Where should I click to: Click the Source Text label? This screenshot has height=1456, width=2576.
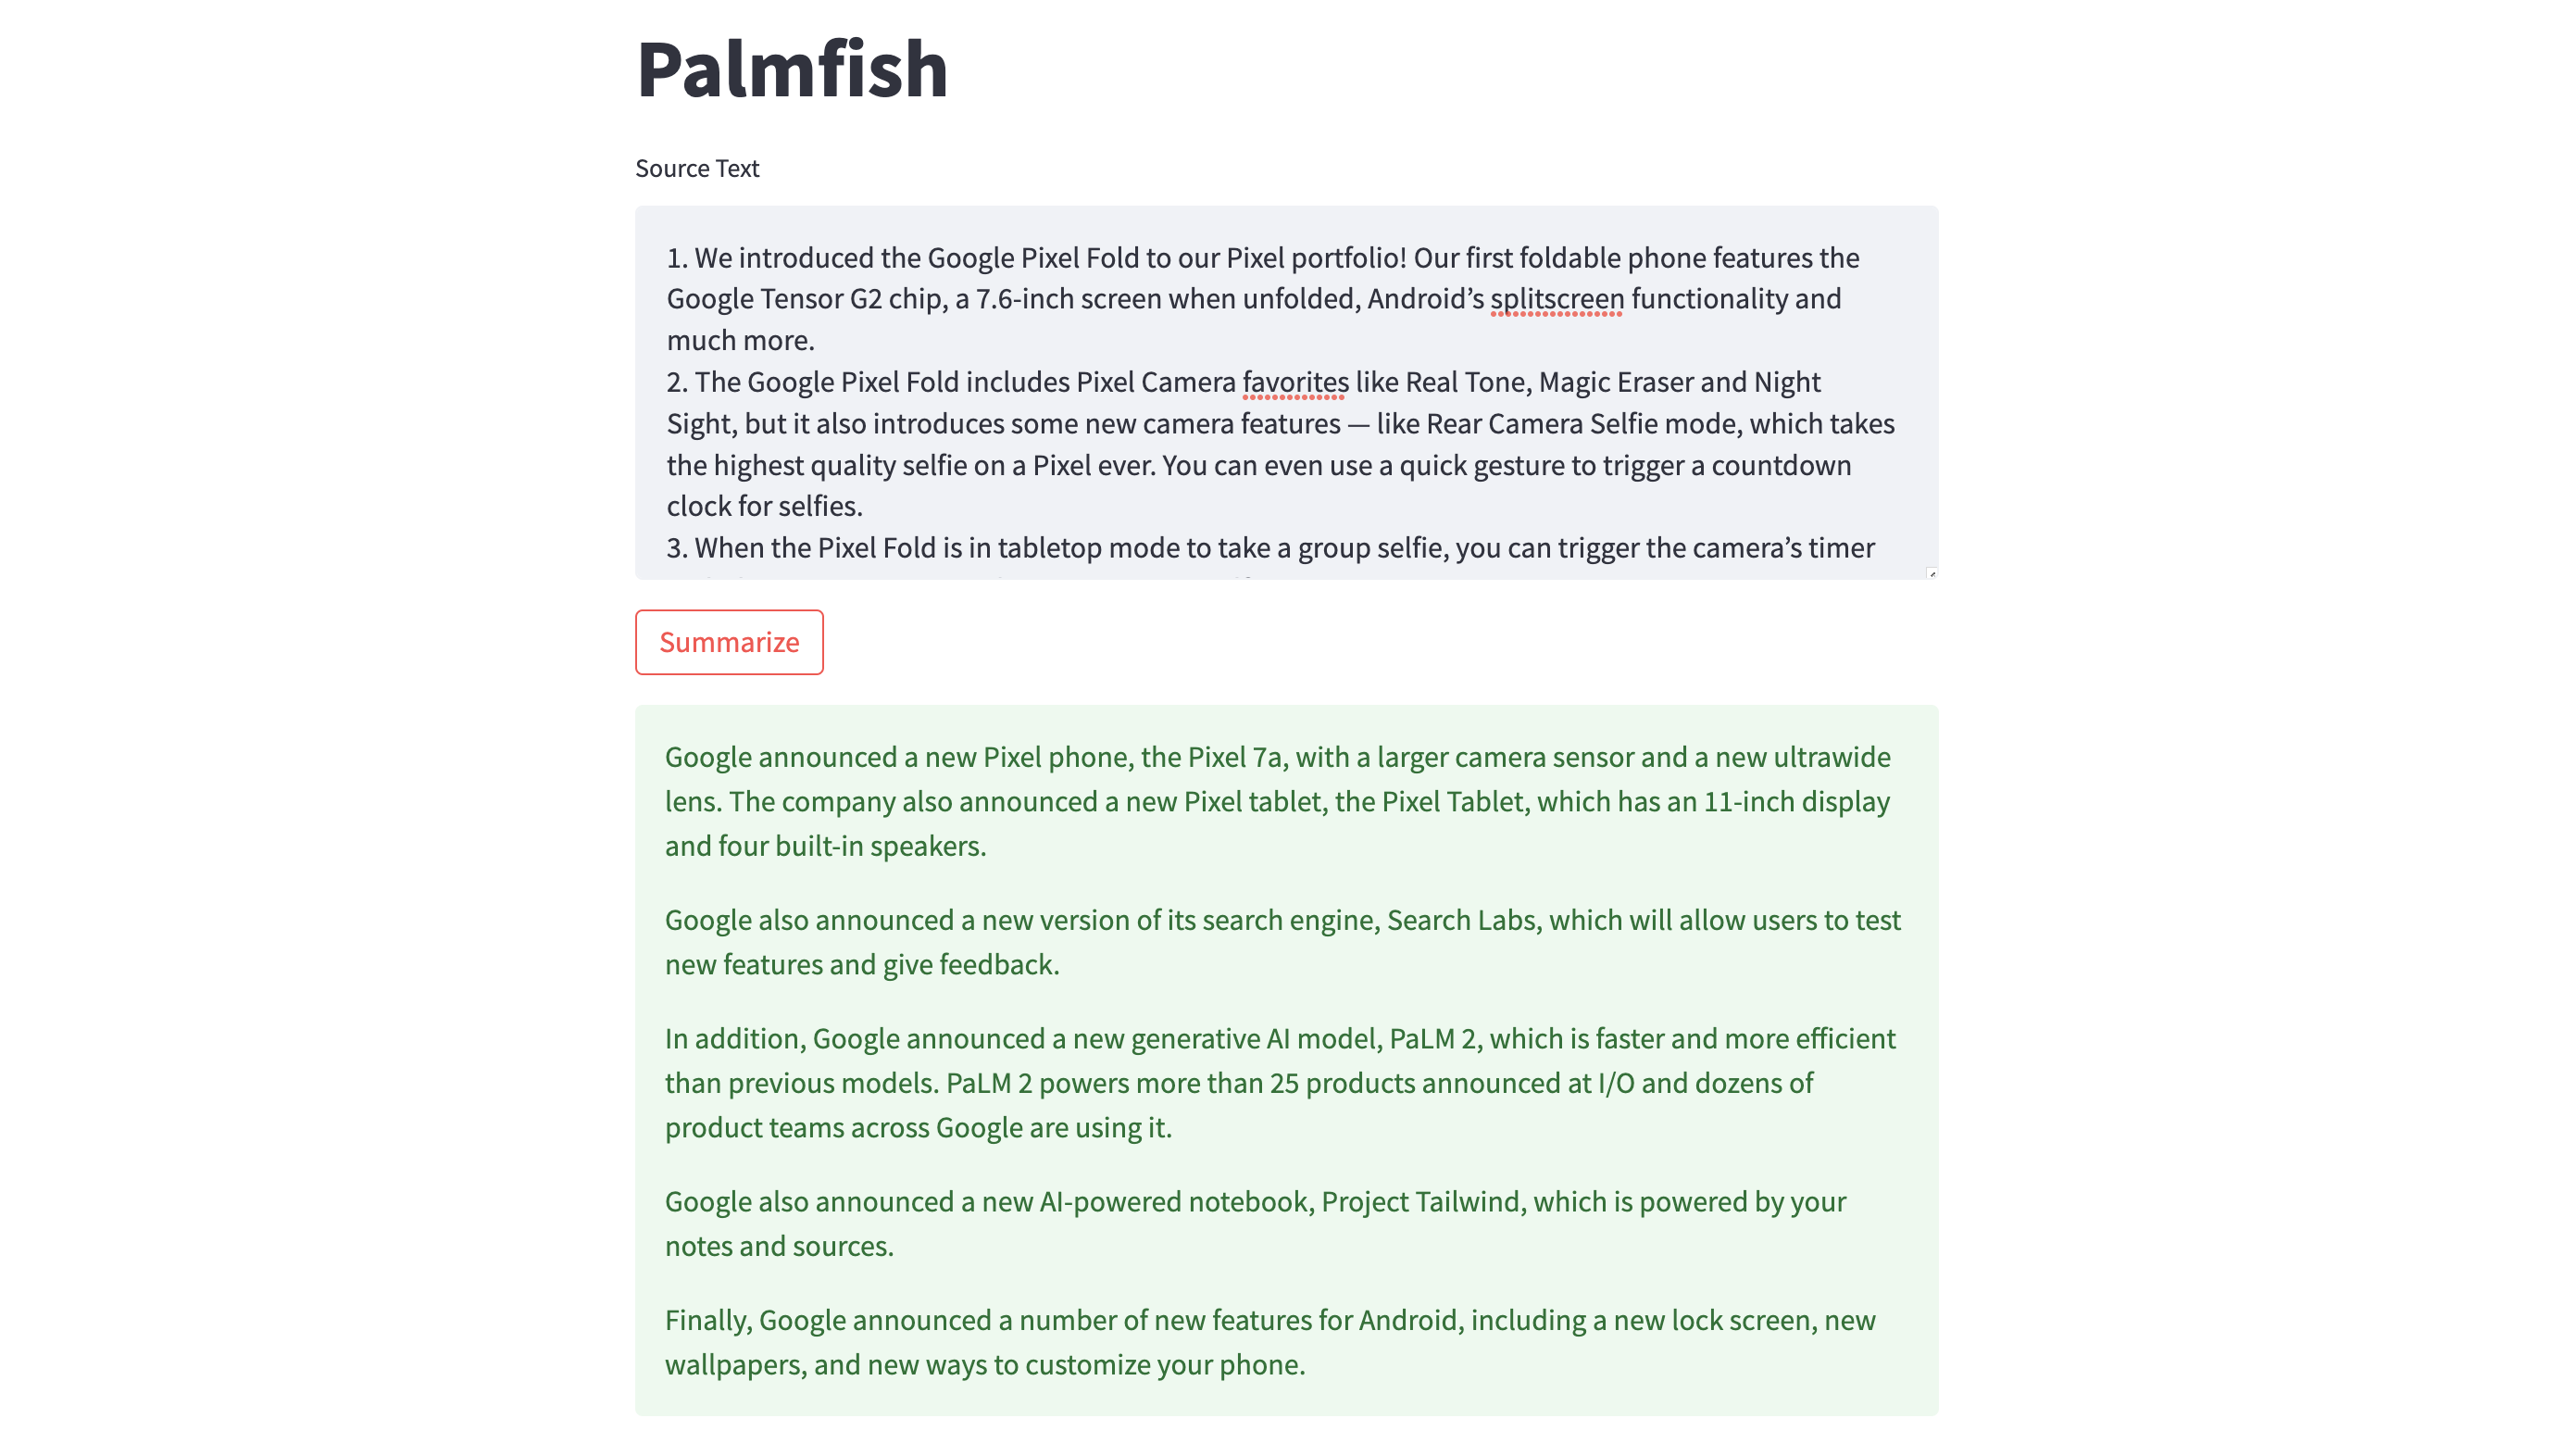pyautogui.click(x=697, y=168)
